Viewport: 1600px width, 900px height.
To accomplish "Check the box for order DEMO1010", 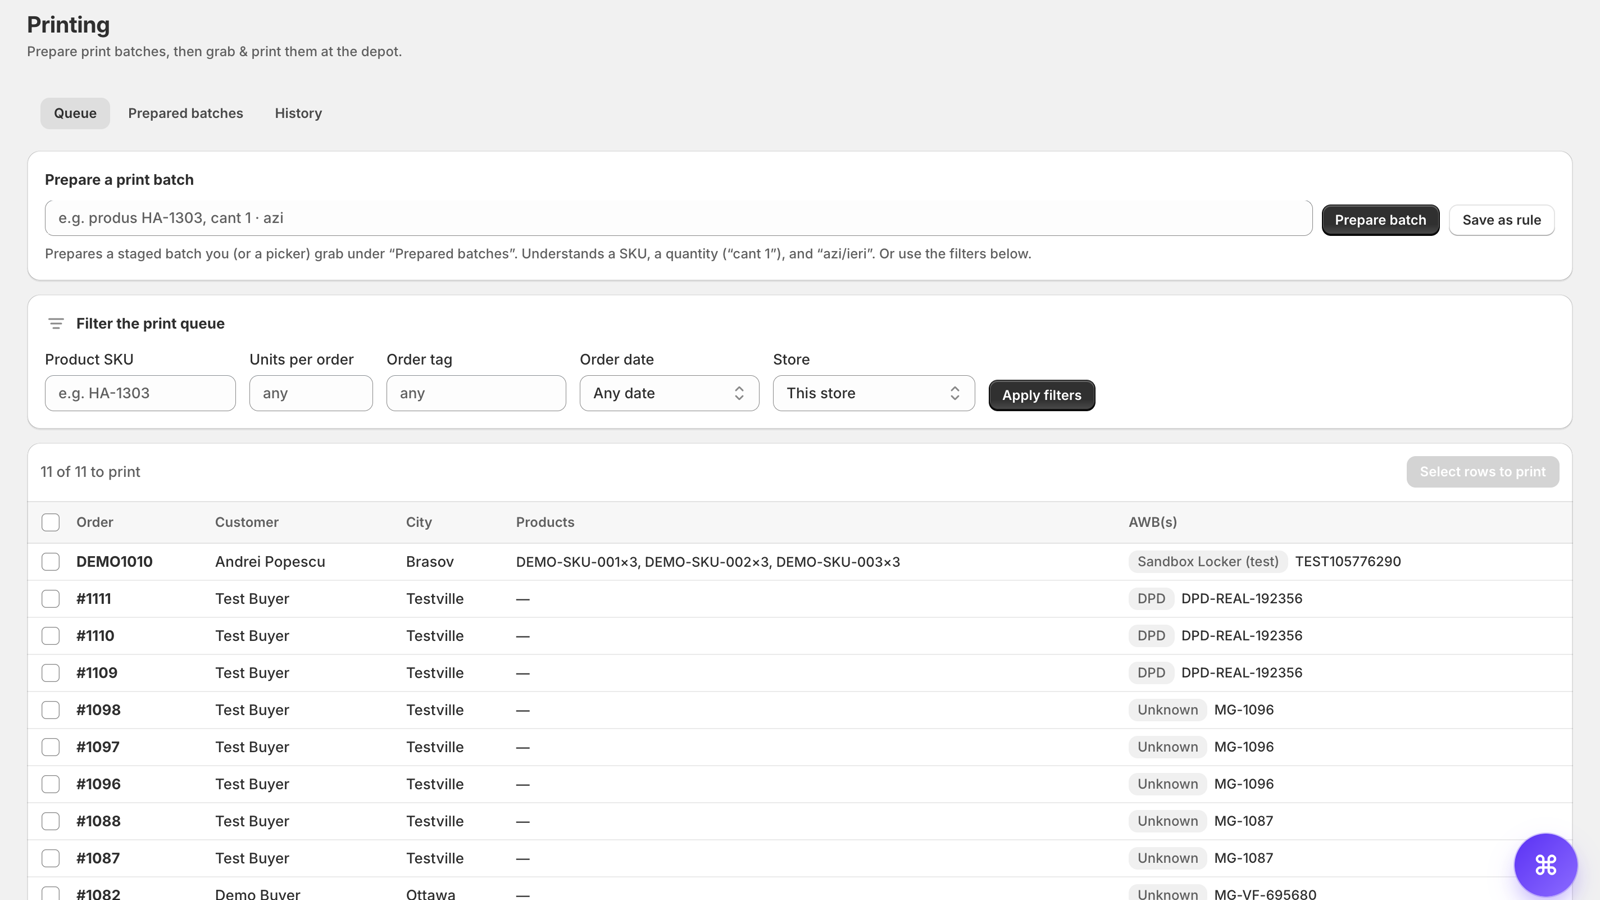I will coord(51,562).
